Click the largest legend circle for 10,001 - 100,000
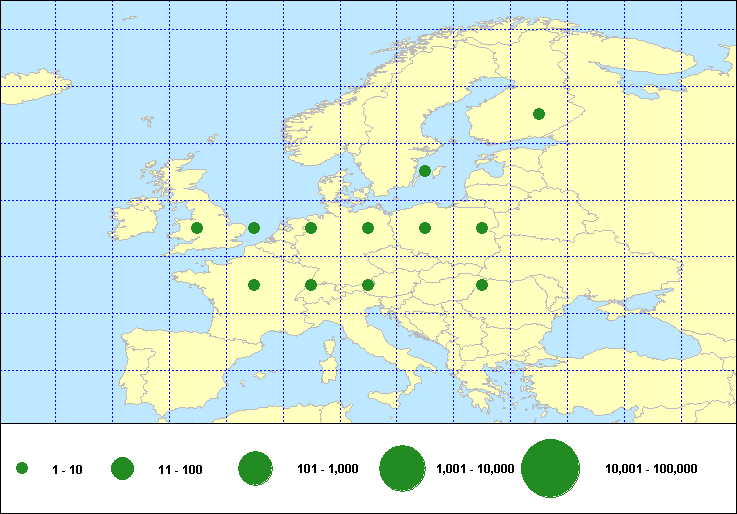This screenshot has width=737, height=514. 551,468
